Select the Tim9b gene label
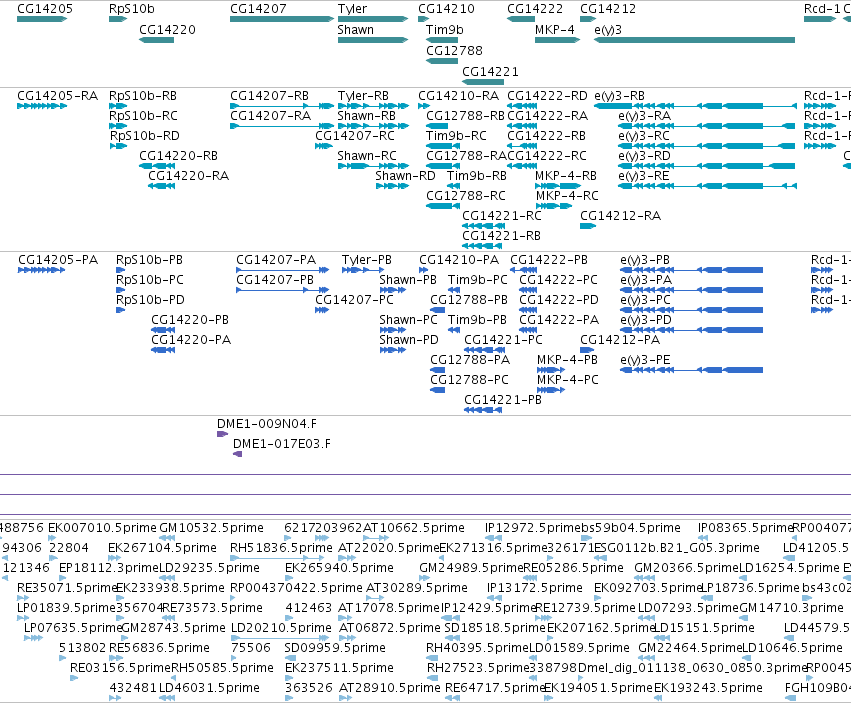Viewport: 851px width, 703px height. [444, 29]
